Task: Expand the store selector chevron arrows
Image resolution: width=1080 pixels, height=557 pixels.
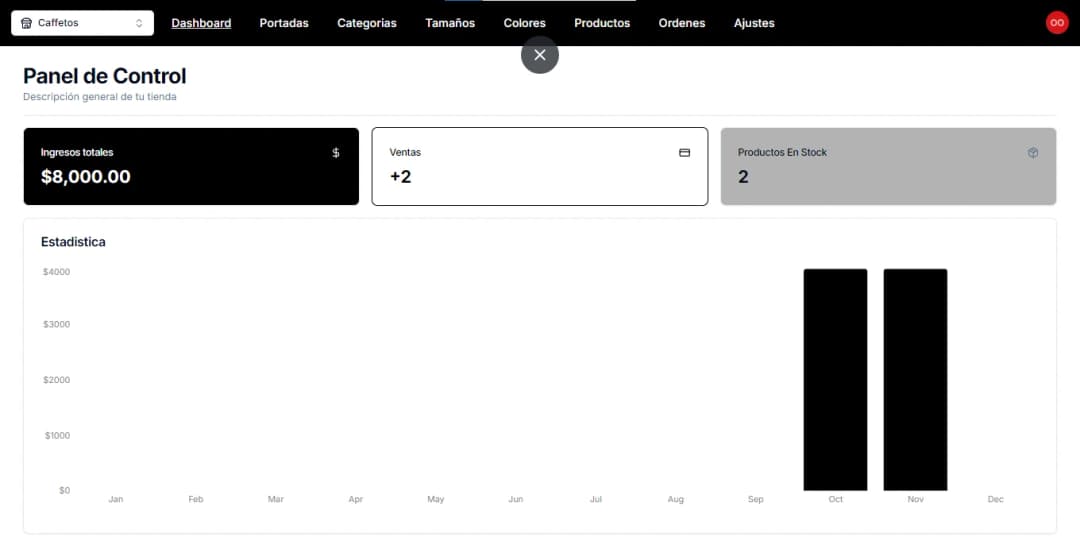Action: tap(139, 23)
